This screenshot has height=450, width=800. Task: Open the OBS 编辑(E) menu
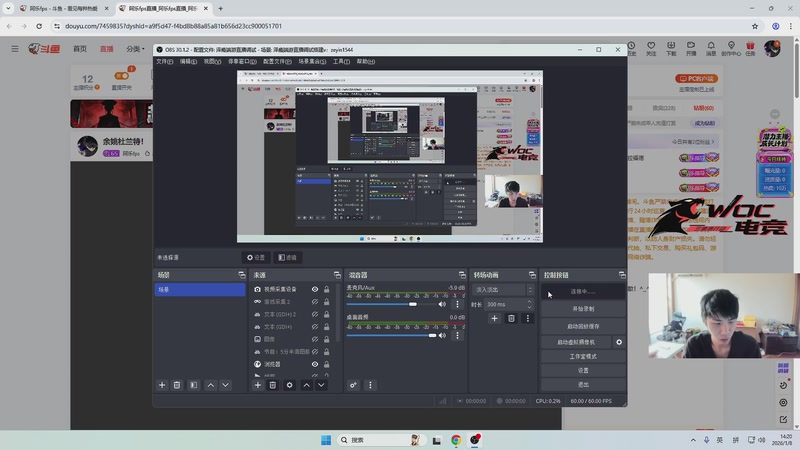click(x=188, y=61)
